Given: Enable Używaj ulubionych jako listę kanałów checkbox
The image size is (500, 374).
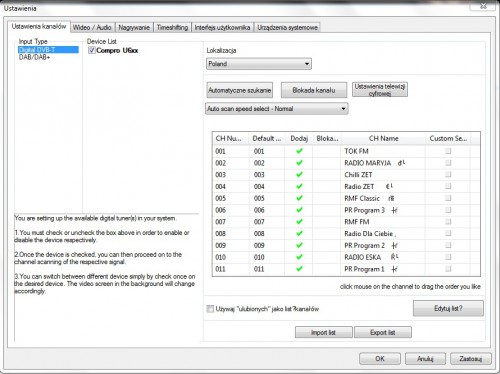Looking at the screenshot, I should (210, 309).
